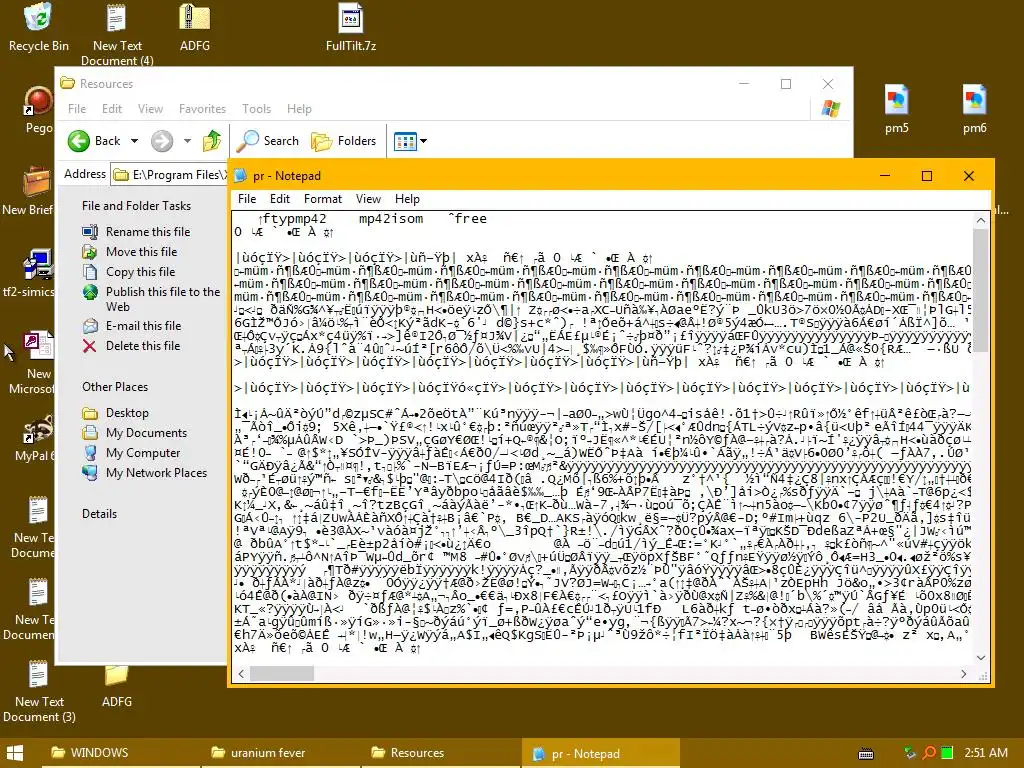Click Publish this file to the Web
Screen dimensions: 1024x768
[163, 299]
